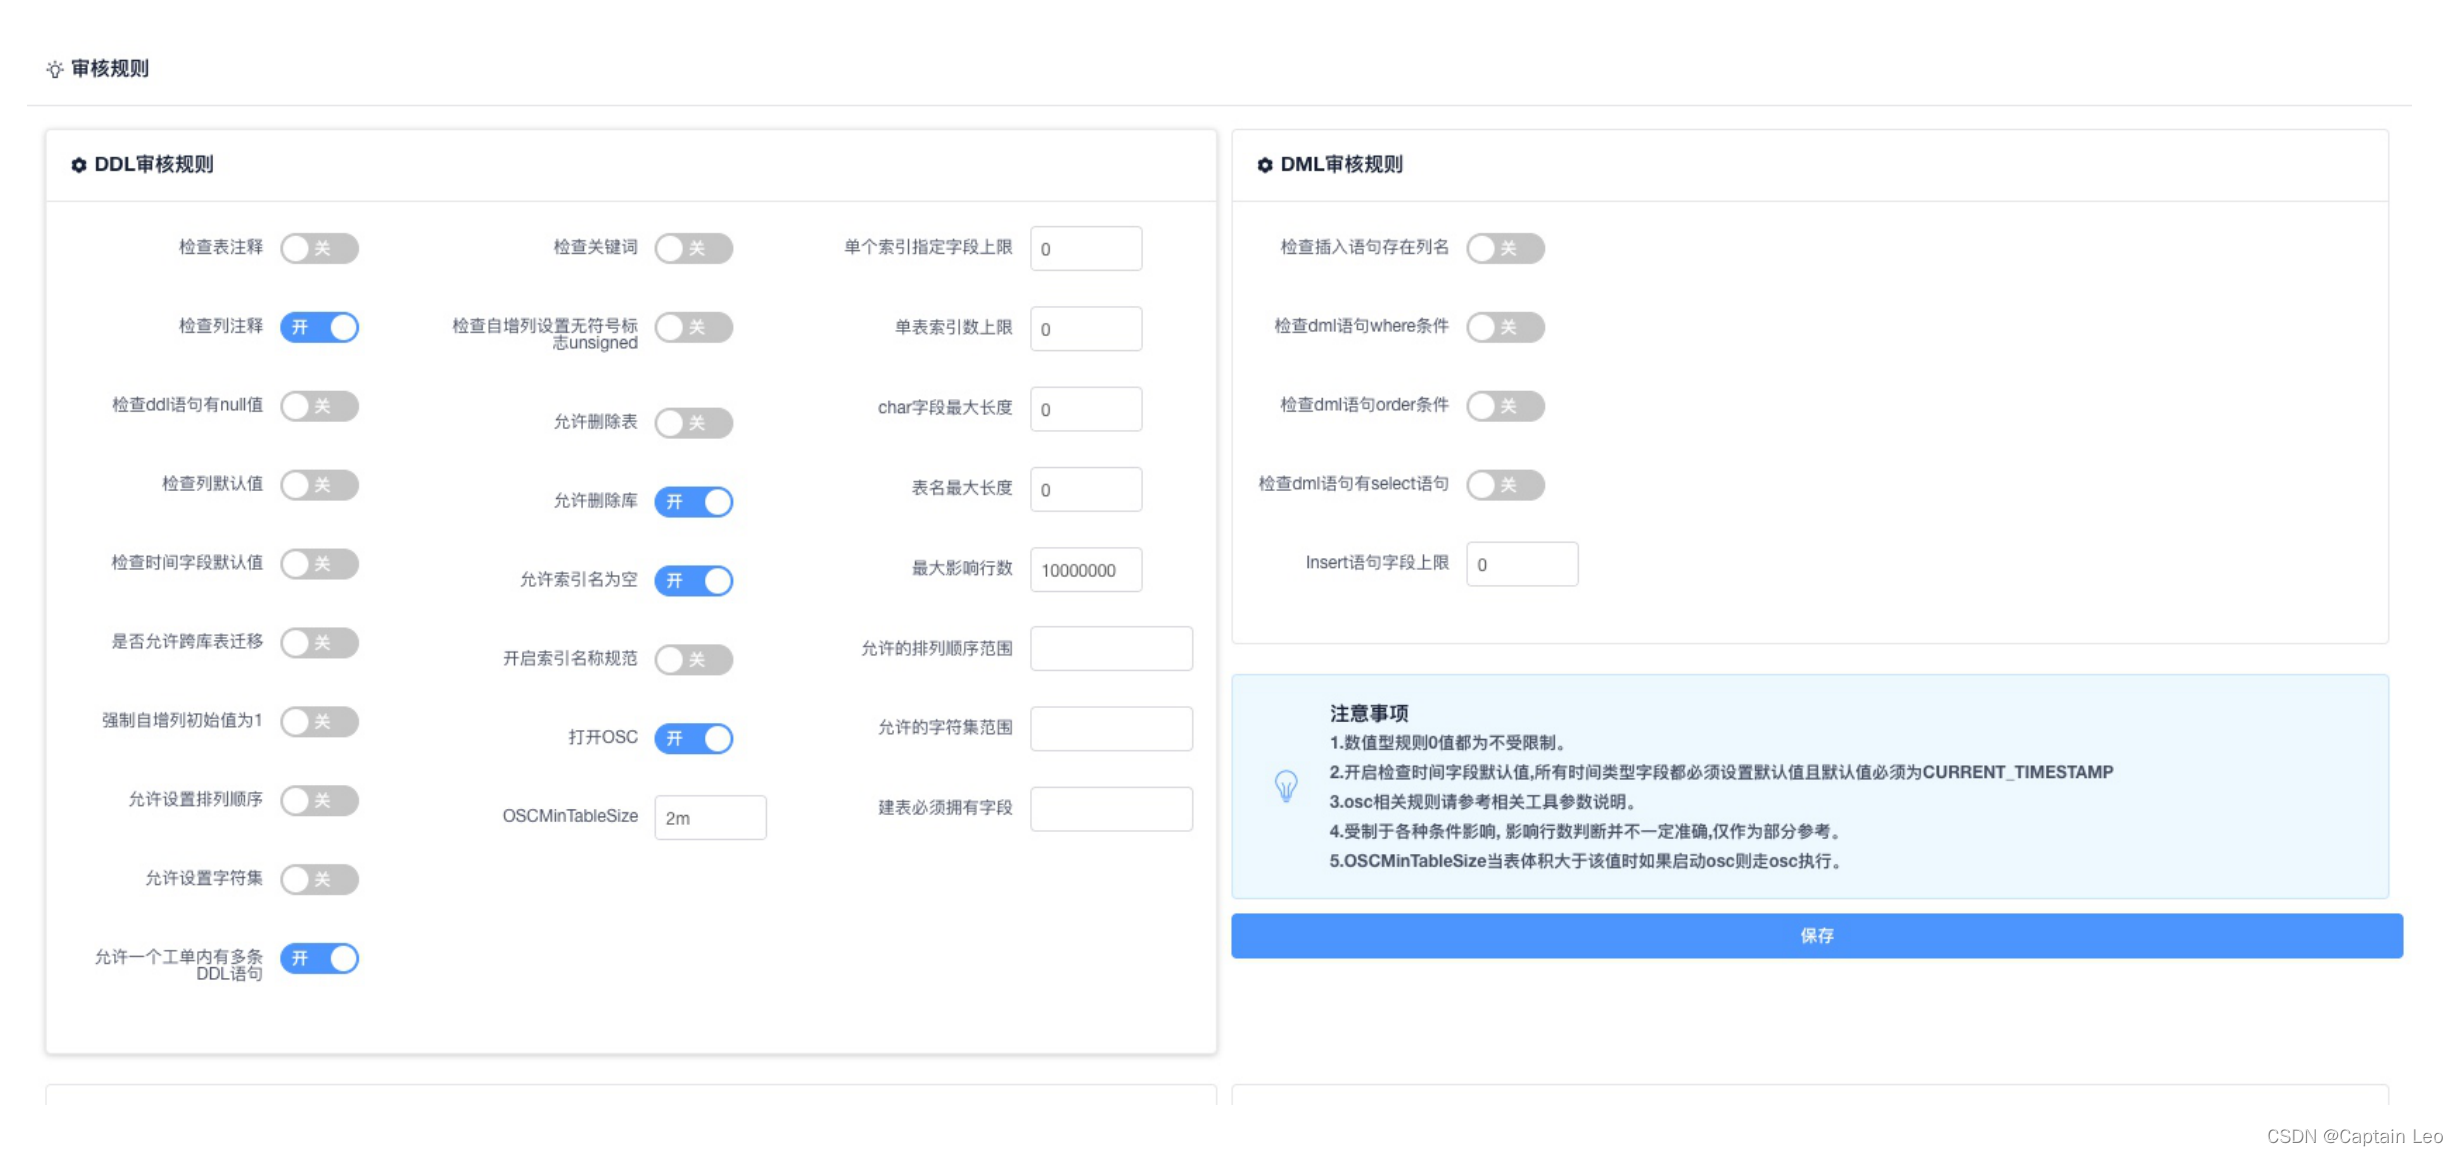Enable 允许设置字符集 switch

pos(319,879)
